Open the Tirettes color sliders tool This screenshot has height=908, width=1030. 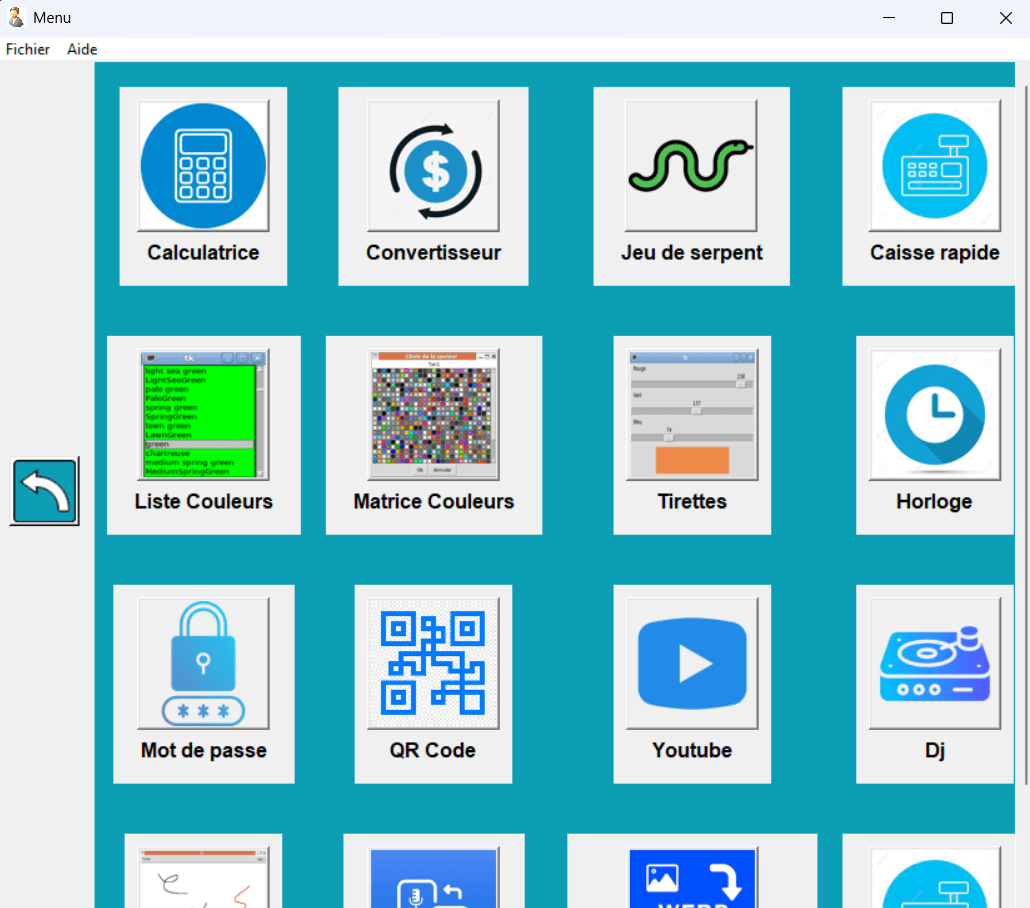click(692, 415)
